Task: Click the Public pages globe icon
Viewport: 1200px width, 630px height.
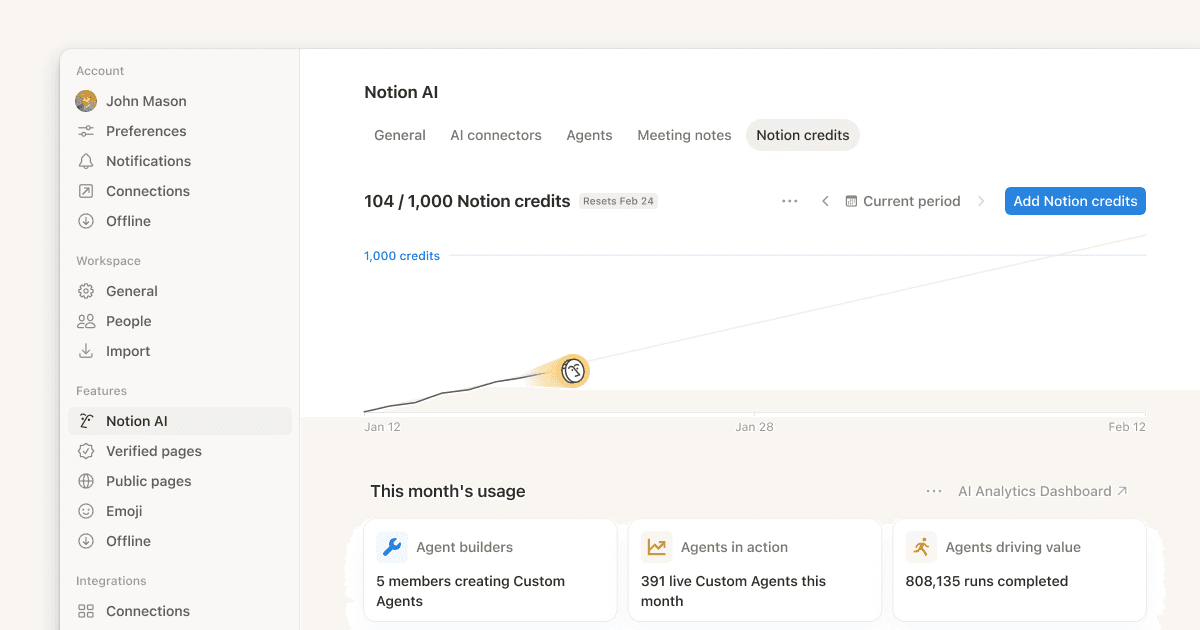Action: pyautogui.click(x=86, y=481)
